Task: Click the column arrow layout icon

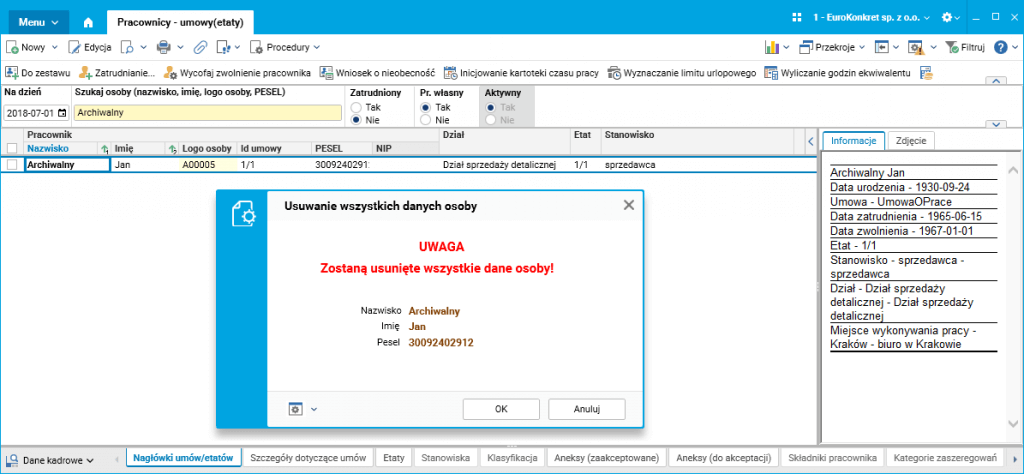Action: click(x=882, y=47)
